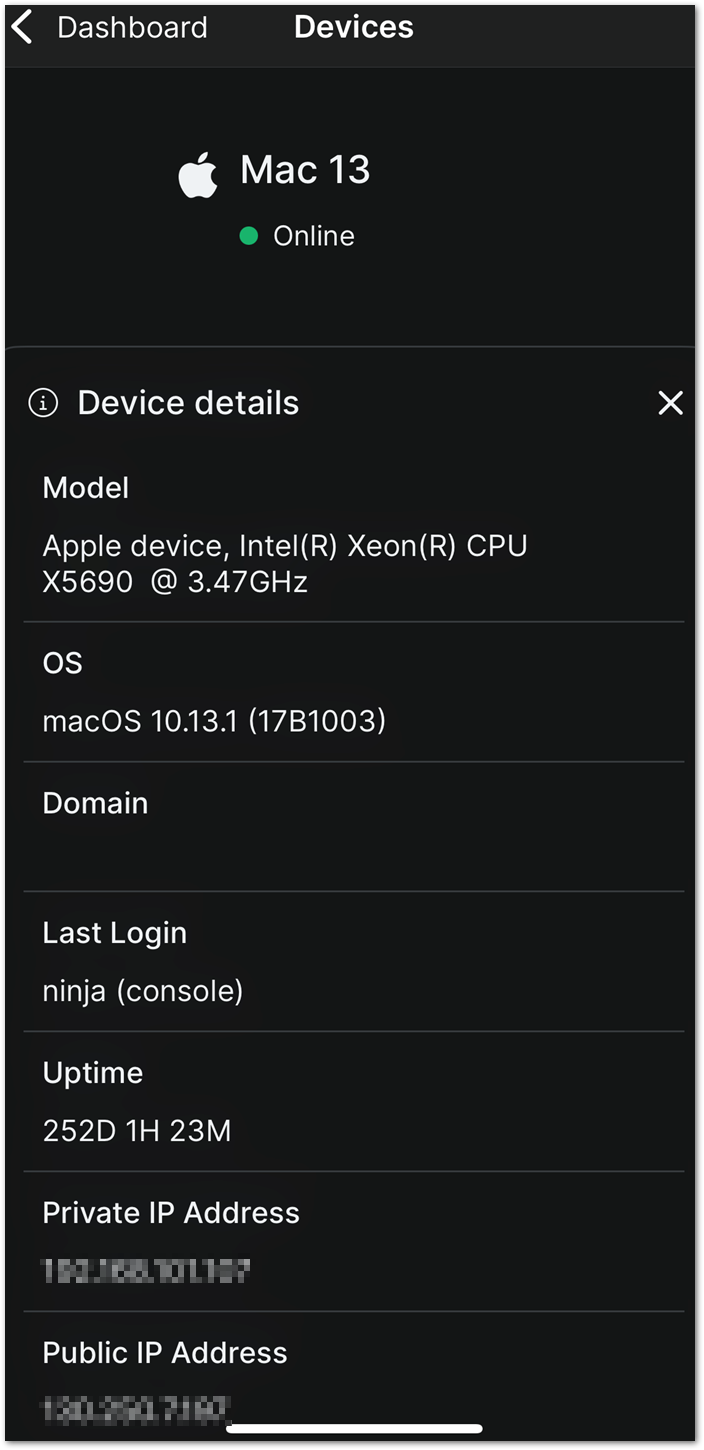704x1450 pixels.
Task: Tap the green Online status dot
Action: click(x=249, y=236)
